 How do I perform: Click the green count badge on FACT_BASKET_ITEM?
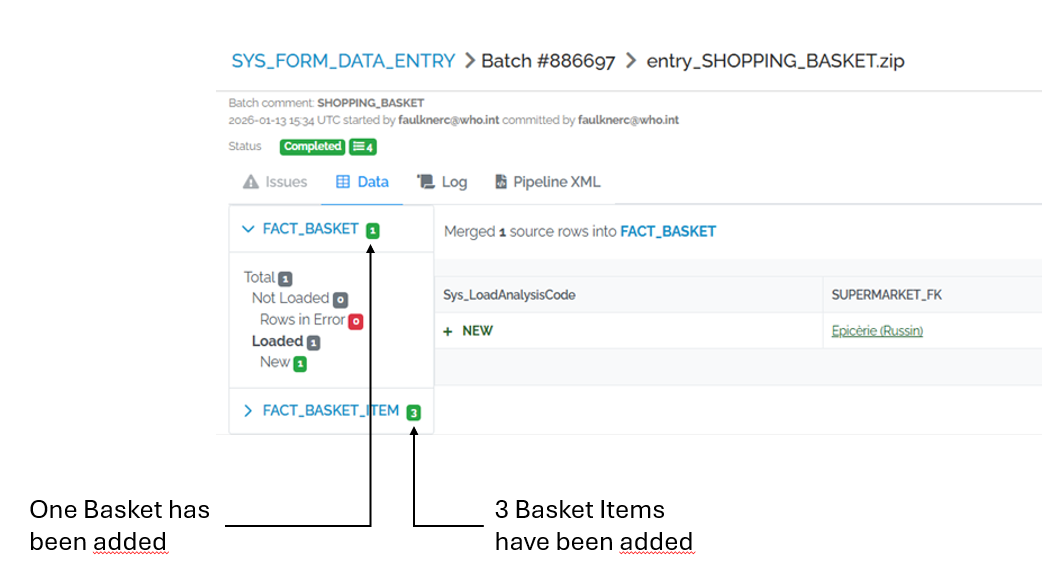pyautogui.click(x=414, y=410)
